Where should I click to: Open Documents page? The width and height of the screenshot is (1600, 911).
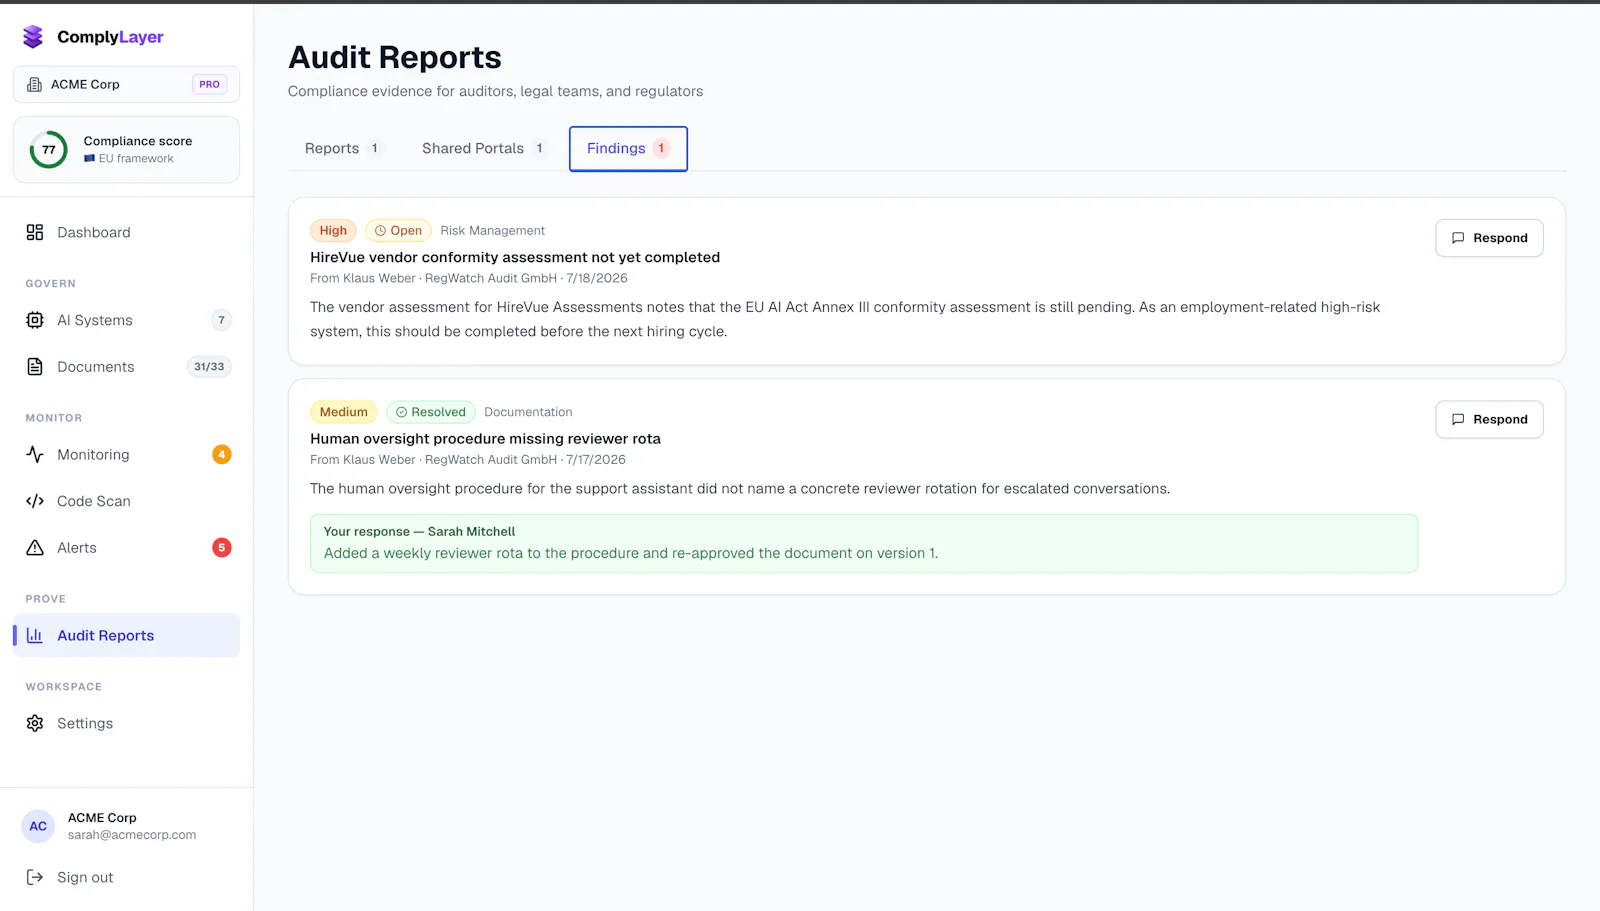click(x=126, y=367)
